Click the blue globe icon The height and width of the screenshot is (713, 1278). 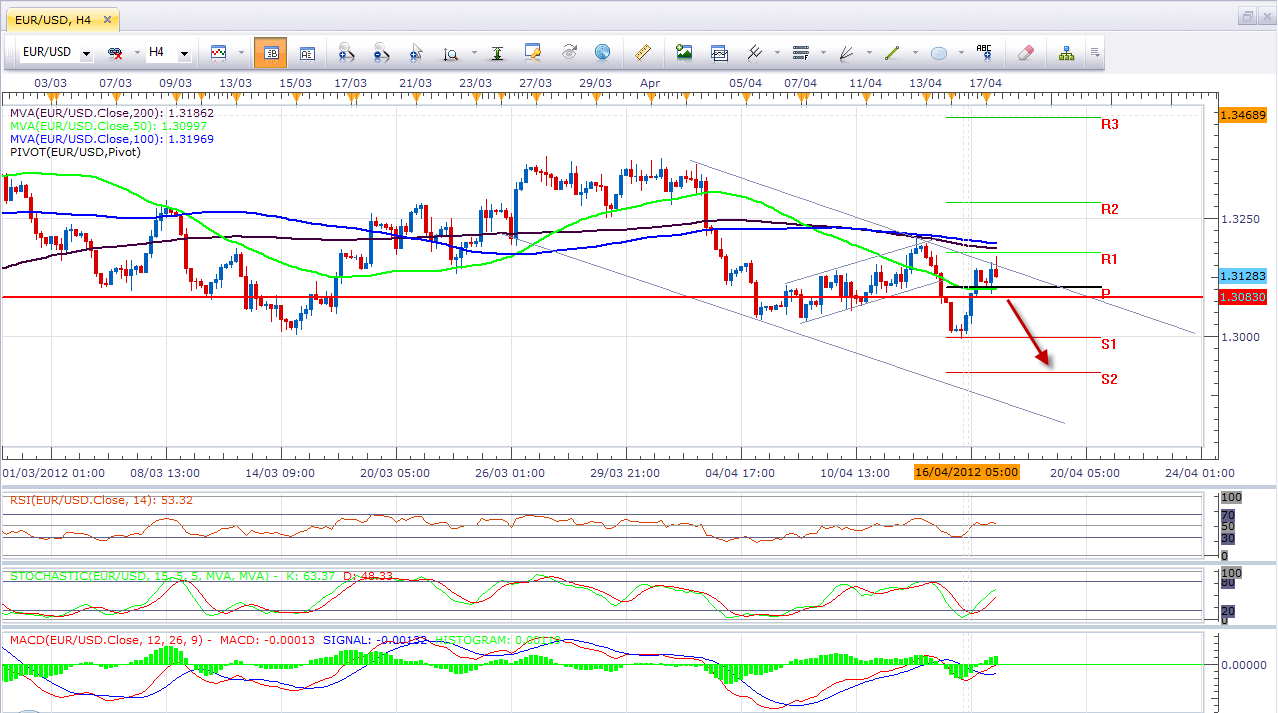pos(602,52)
